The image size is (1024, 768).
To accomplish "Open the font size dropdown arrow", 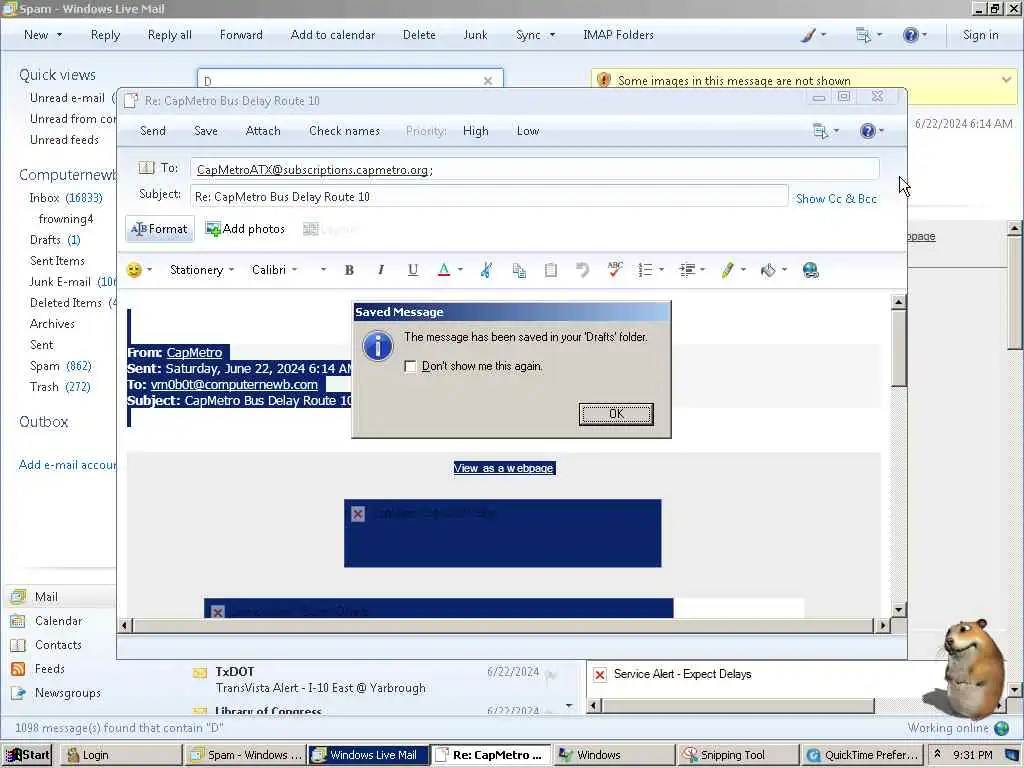I will pyautogui.click(x=323, y=270).
